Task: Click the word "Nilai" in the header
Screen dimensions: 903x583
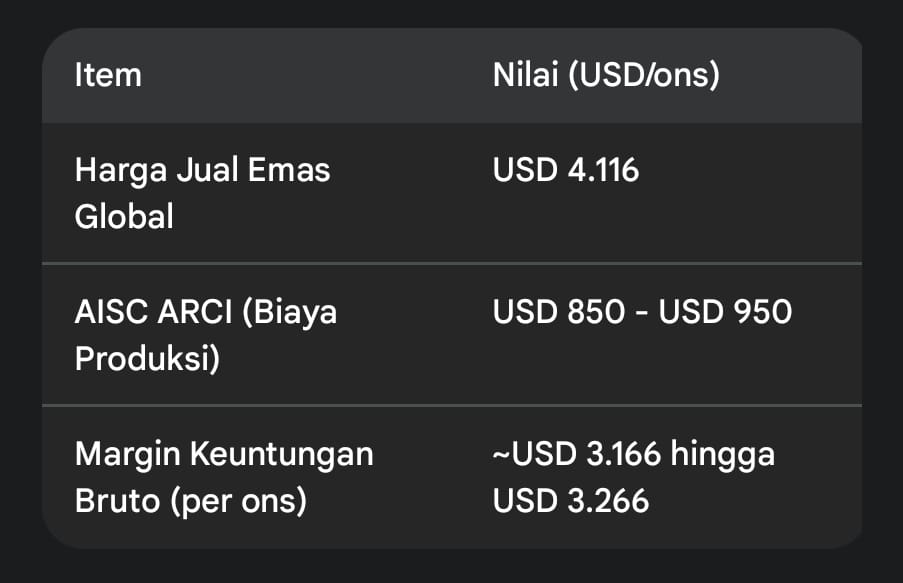Action: tap(525, 75)
